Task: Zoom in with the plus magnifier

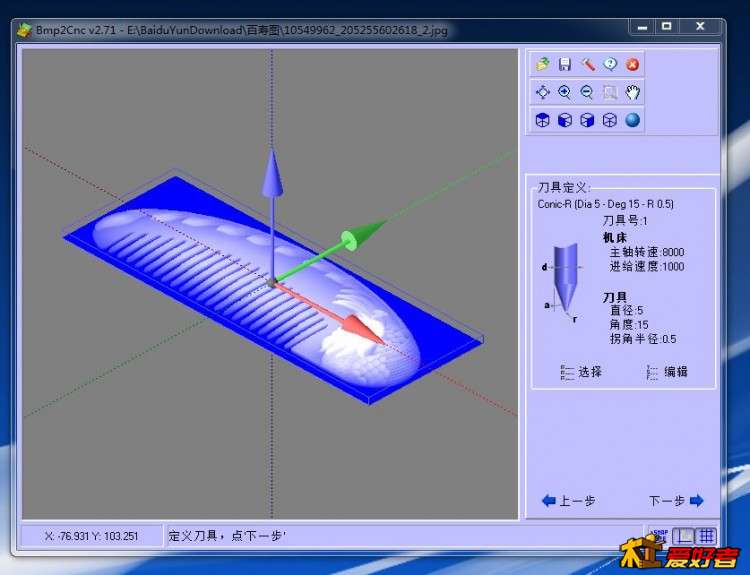Action: [x=565, y=92]
